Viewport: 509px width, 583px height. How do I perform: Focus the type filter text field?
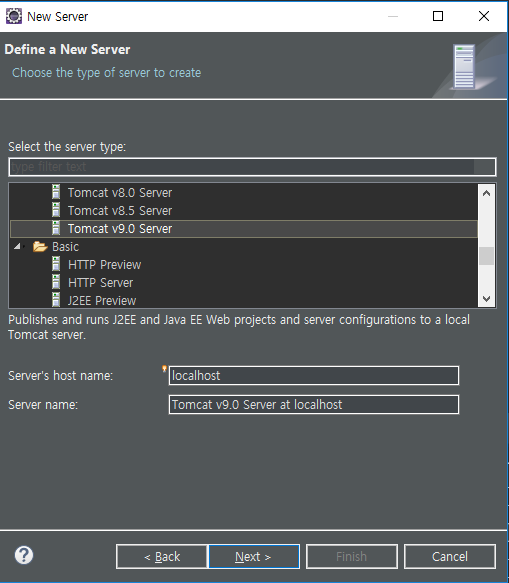pos(252,167)
